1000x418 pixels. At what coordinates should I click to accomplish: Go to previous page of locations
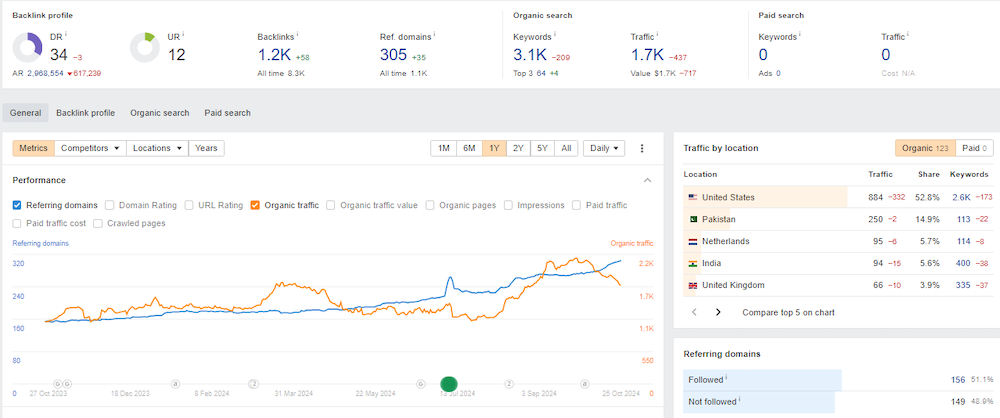[695, 313]
